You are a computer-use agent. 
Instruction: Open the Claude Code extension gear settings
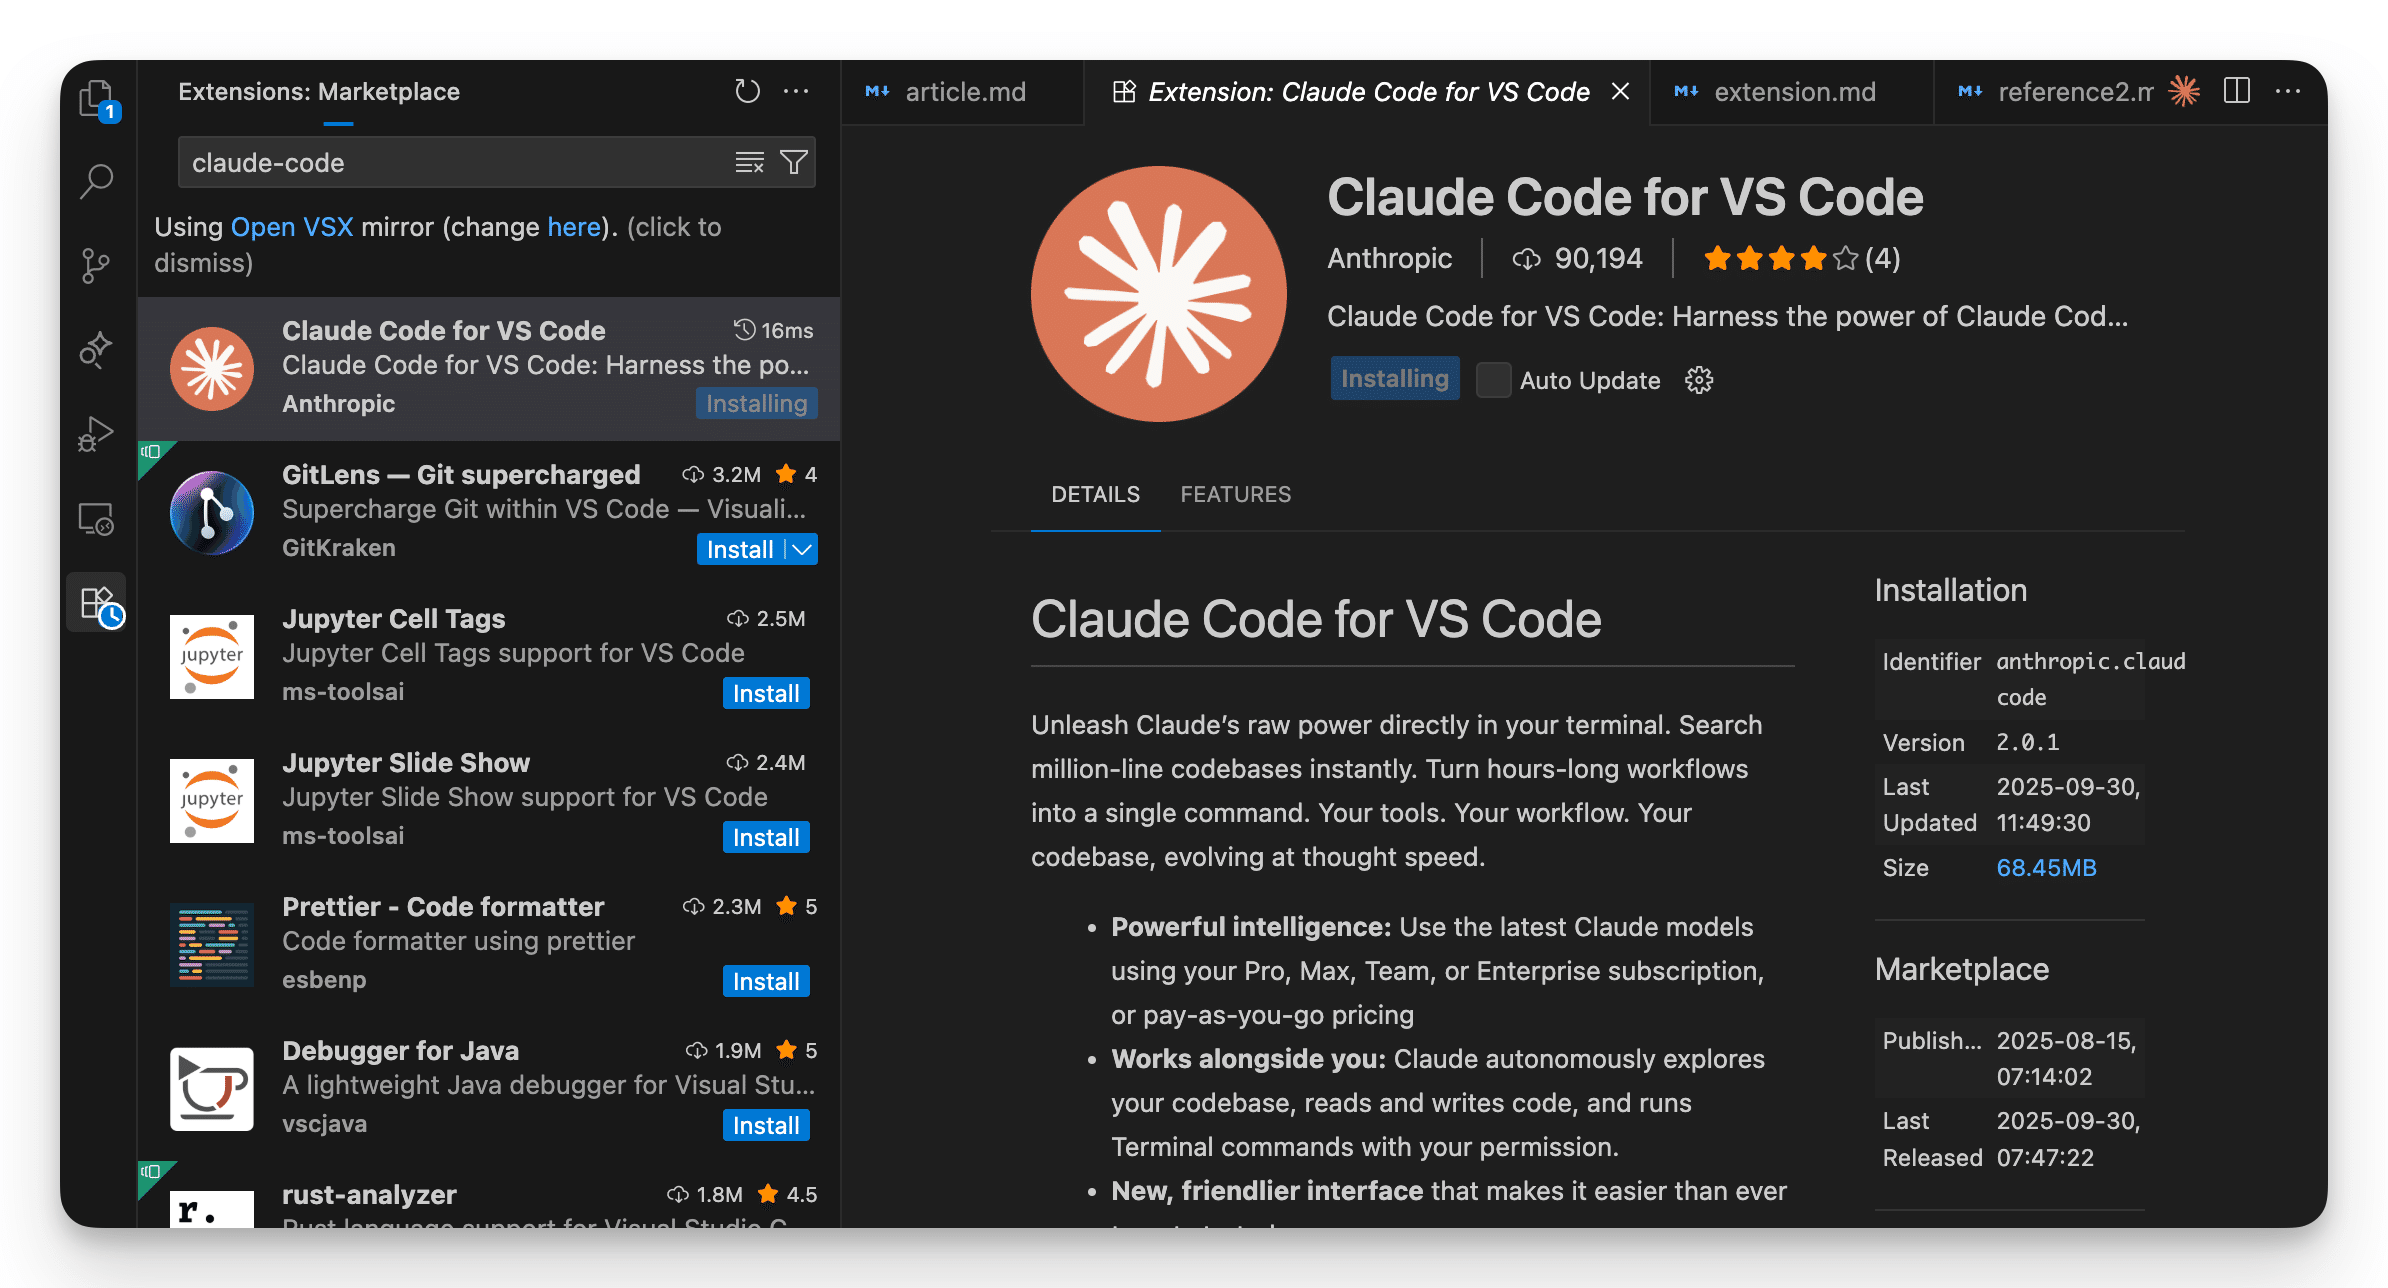(1699, 380)
